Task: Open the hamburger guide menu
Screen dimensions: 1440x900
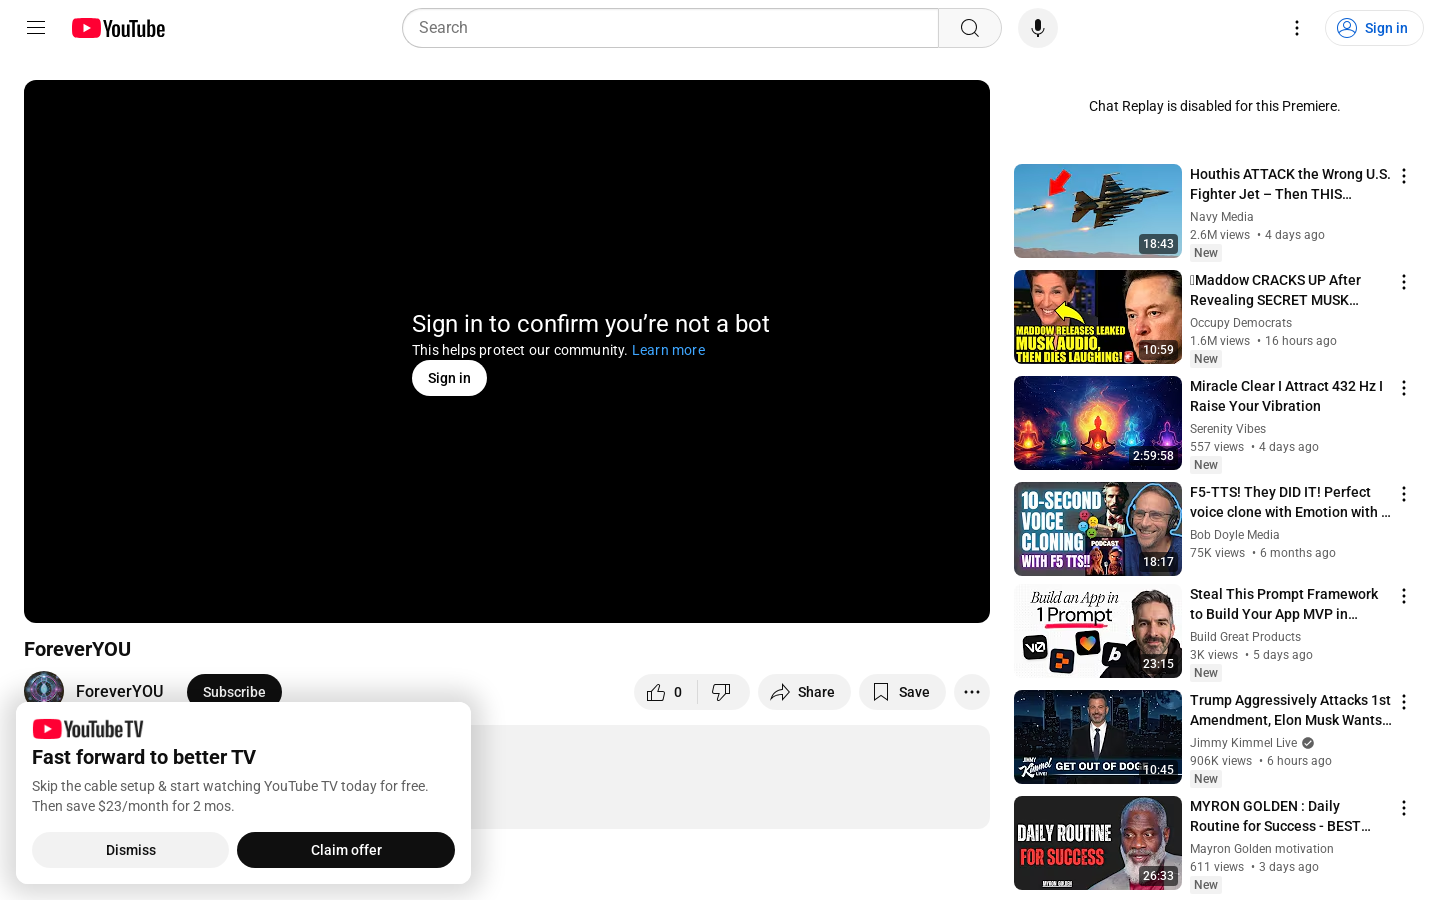Action: 36,28
